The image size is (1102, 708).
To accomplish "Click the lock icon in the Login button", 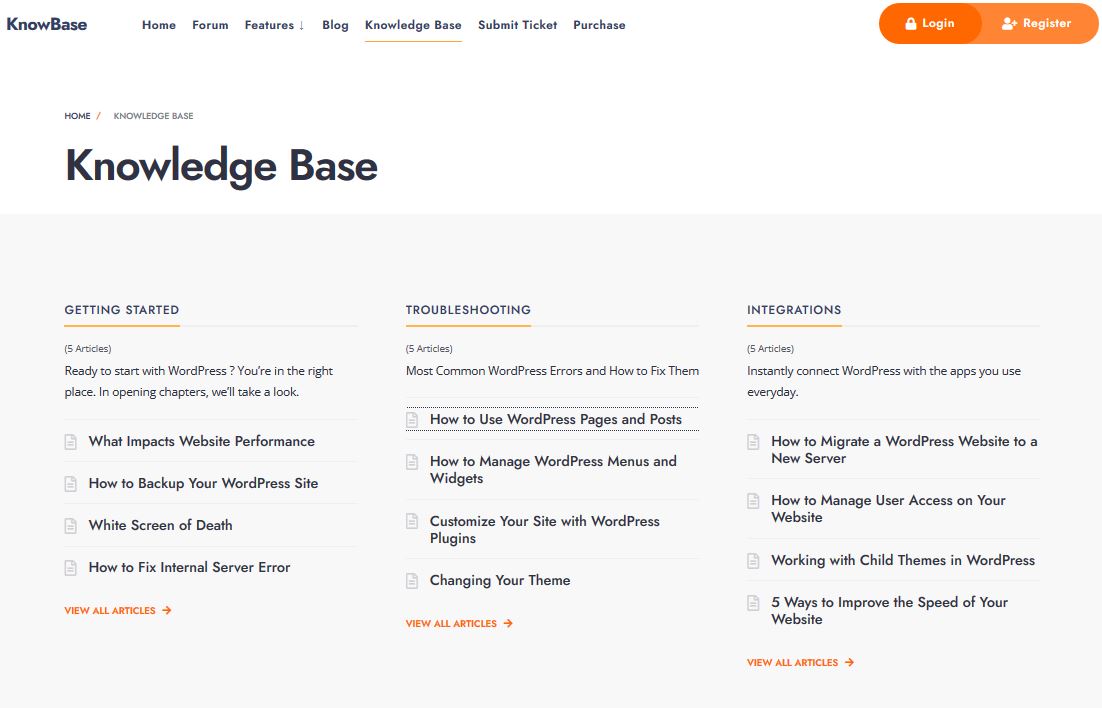I will tap(910, 23).
